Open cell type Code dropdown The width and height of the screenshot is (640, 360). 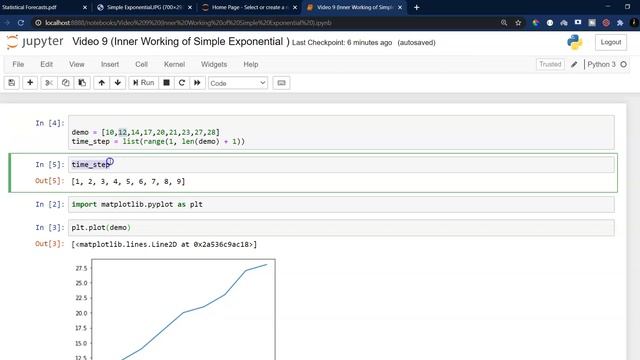click(x=238, y=83)
